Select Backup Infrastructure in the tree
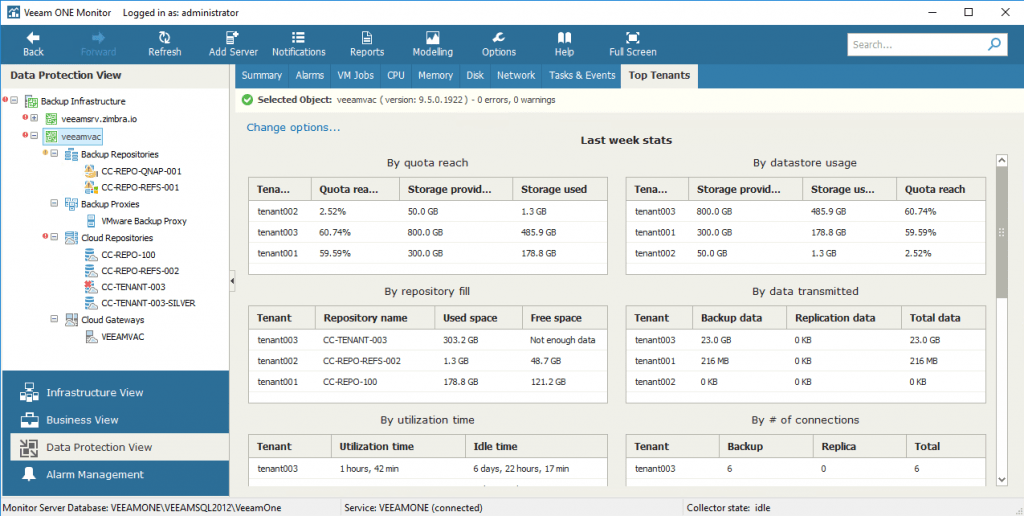The image size is (1024, 516). (83, 101)
